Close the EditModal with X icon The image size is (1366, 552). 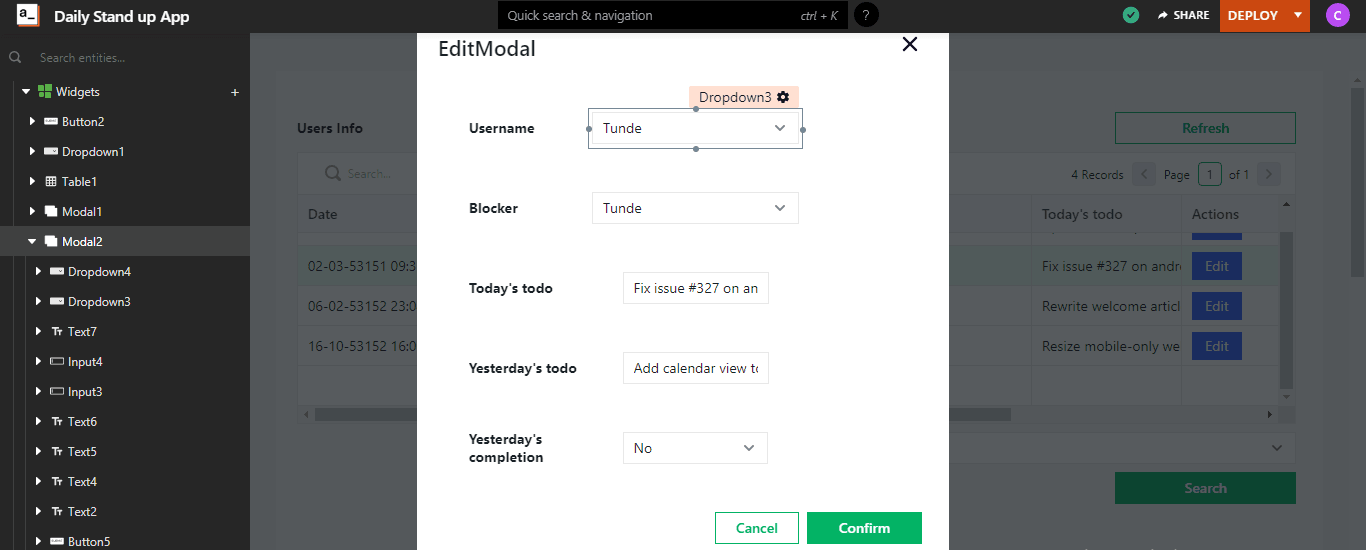[x=909, y=44]
